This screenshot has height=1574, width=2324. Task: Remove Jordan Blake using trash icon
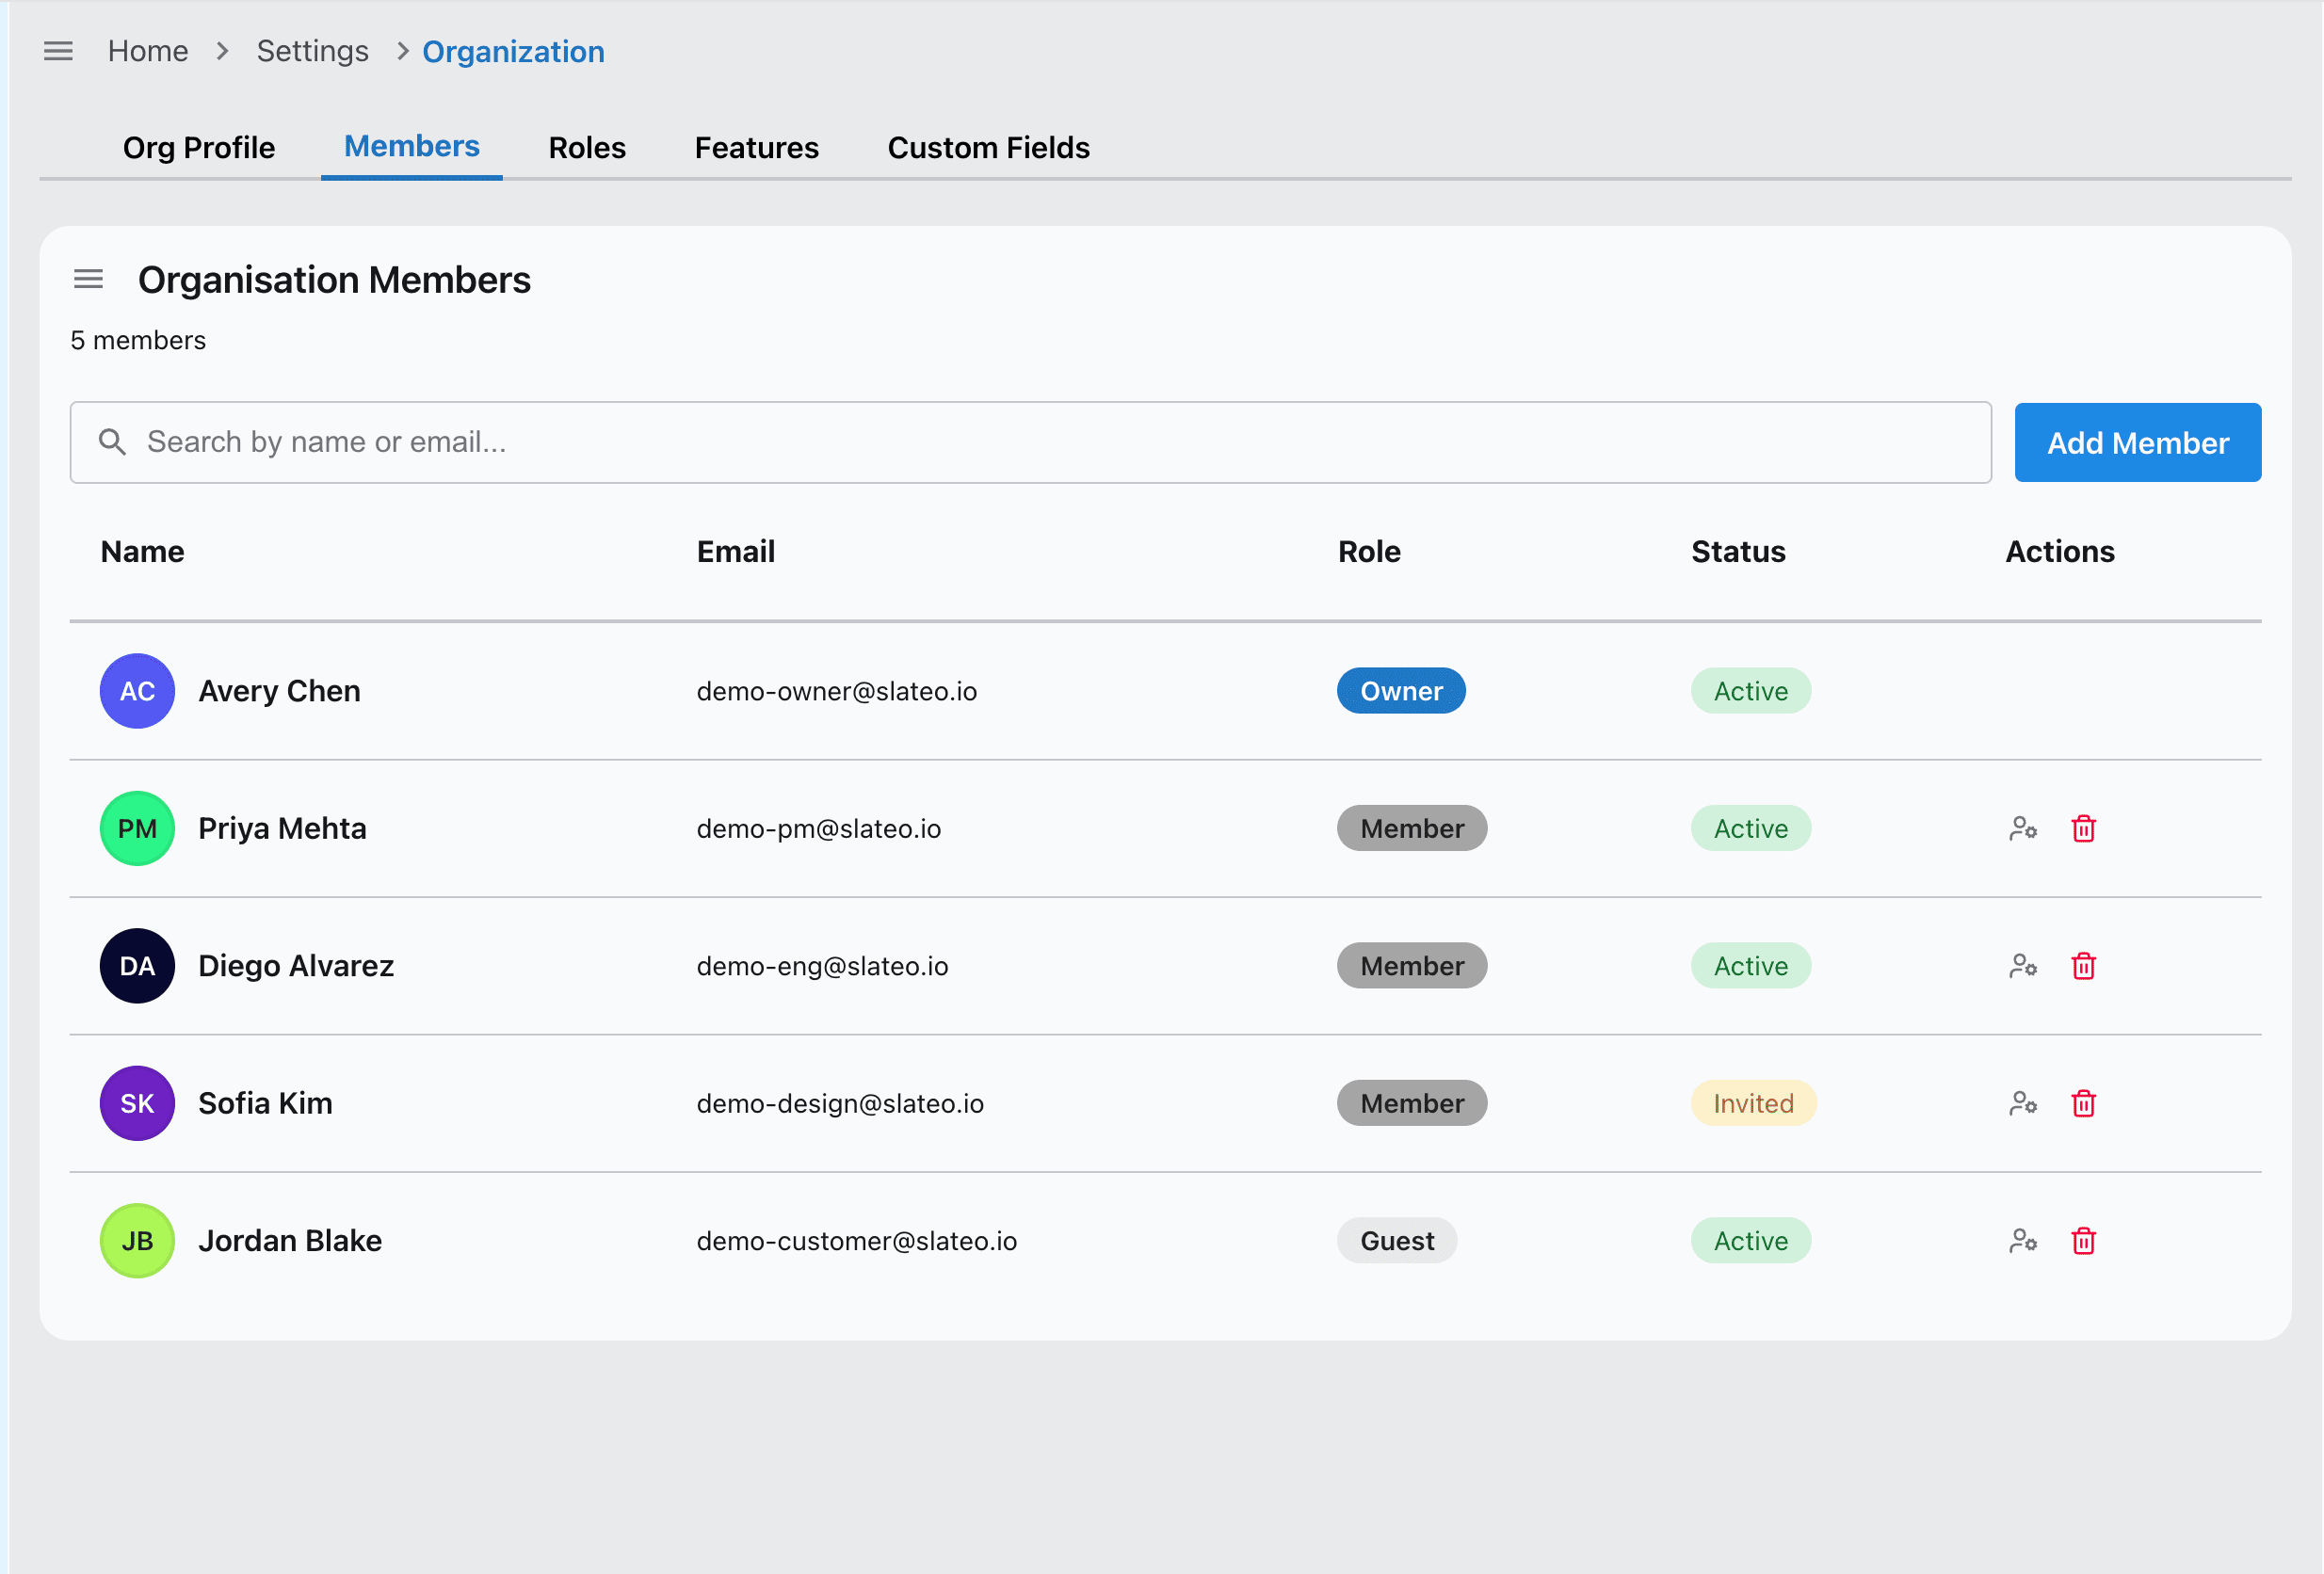pyautogui.click(x=2084, y=1241)
